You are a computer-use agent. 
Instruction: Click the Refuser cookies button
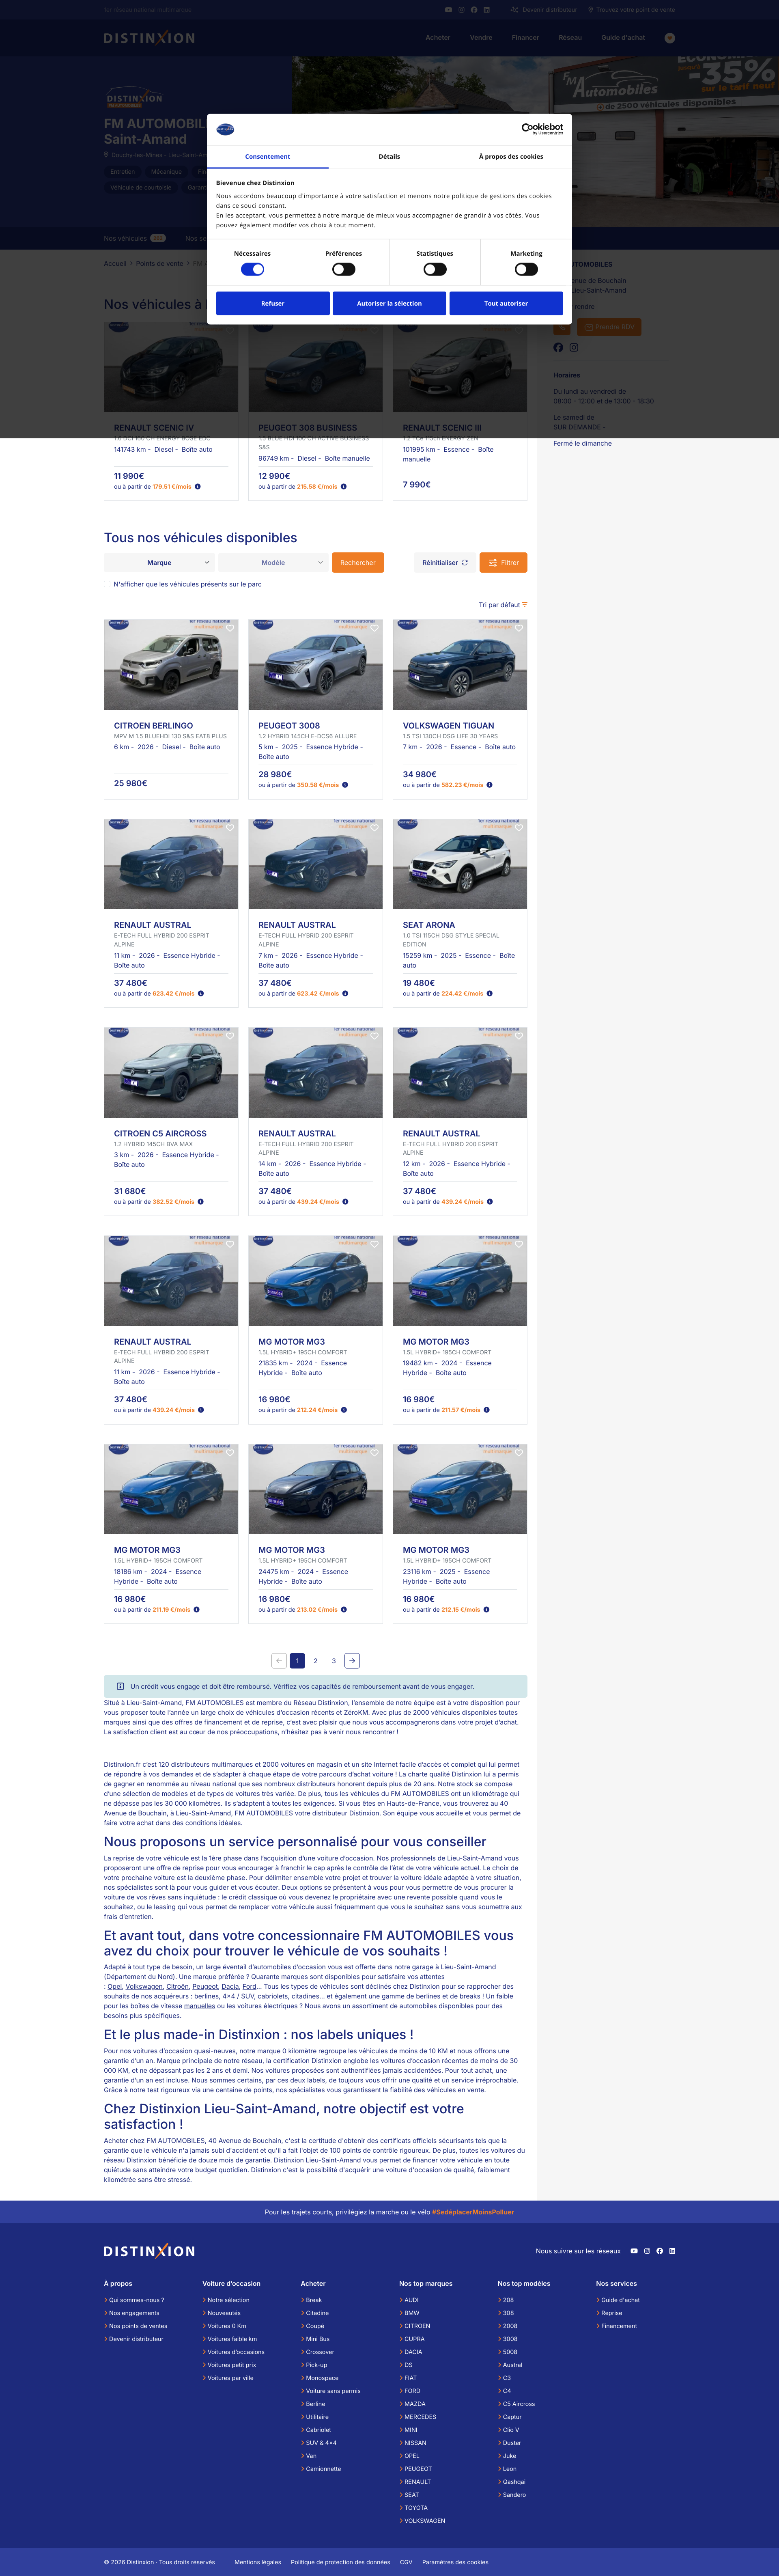[x=273, y=303]
